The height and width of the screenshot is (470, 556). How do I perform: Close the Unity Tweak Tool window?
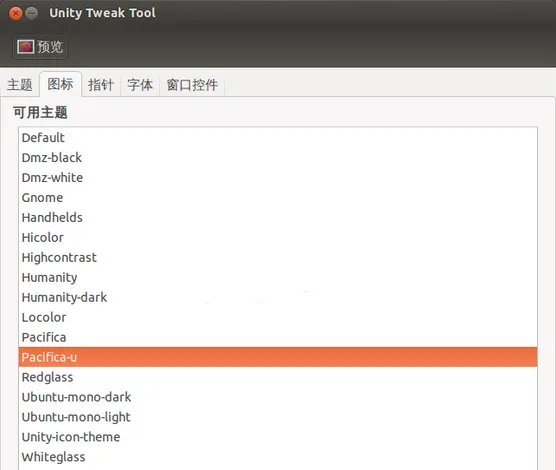click(x=16, y=13)
